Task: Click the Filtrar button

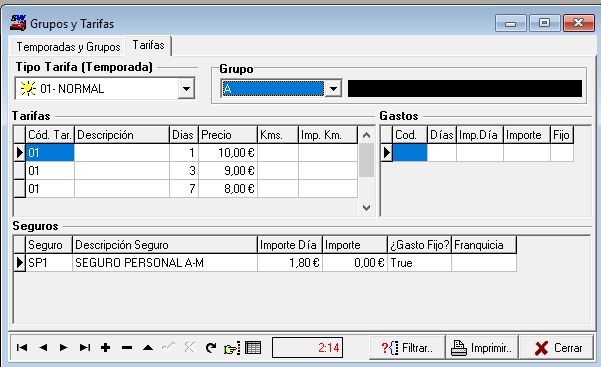Action: [x=407, y=348]
